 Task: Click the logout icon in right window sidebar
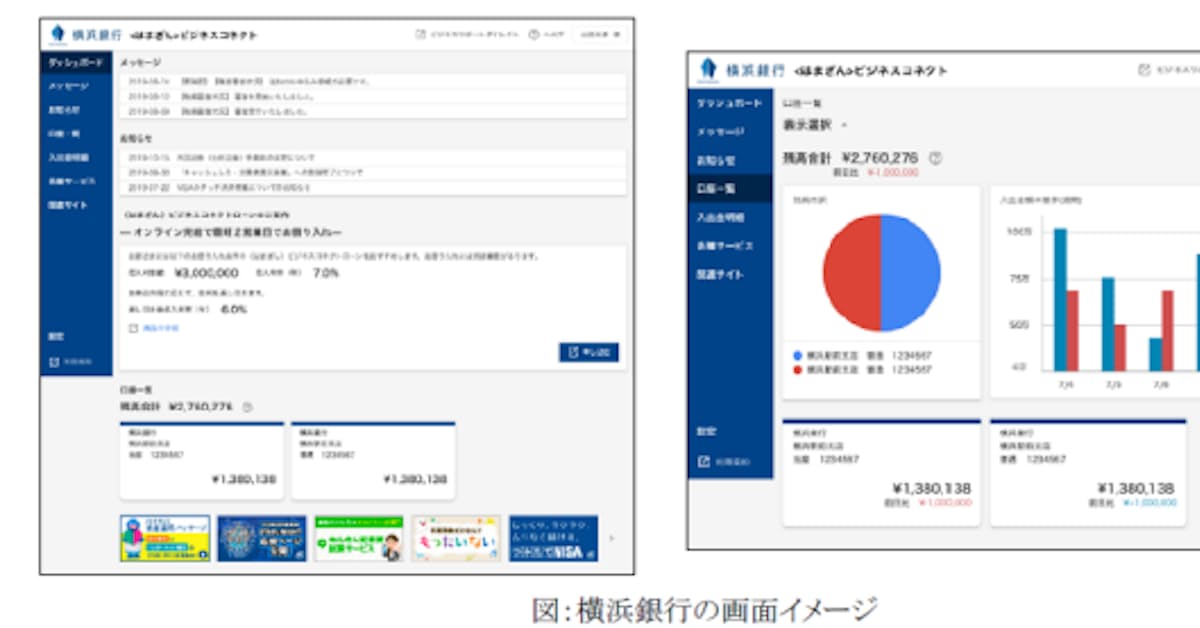point(704,461)
